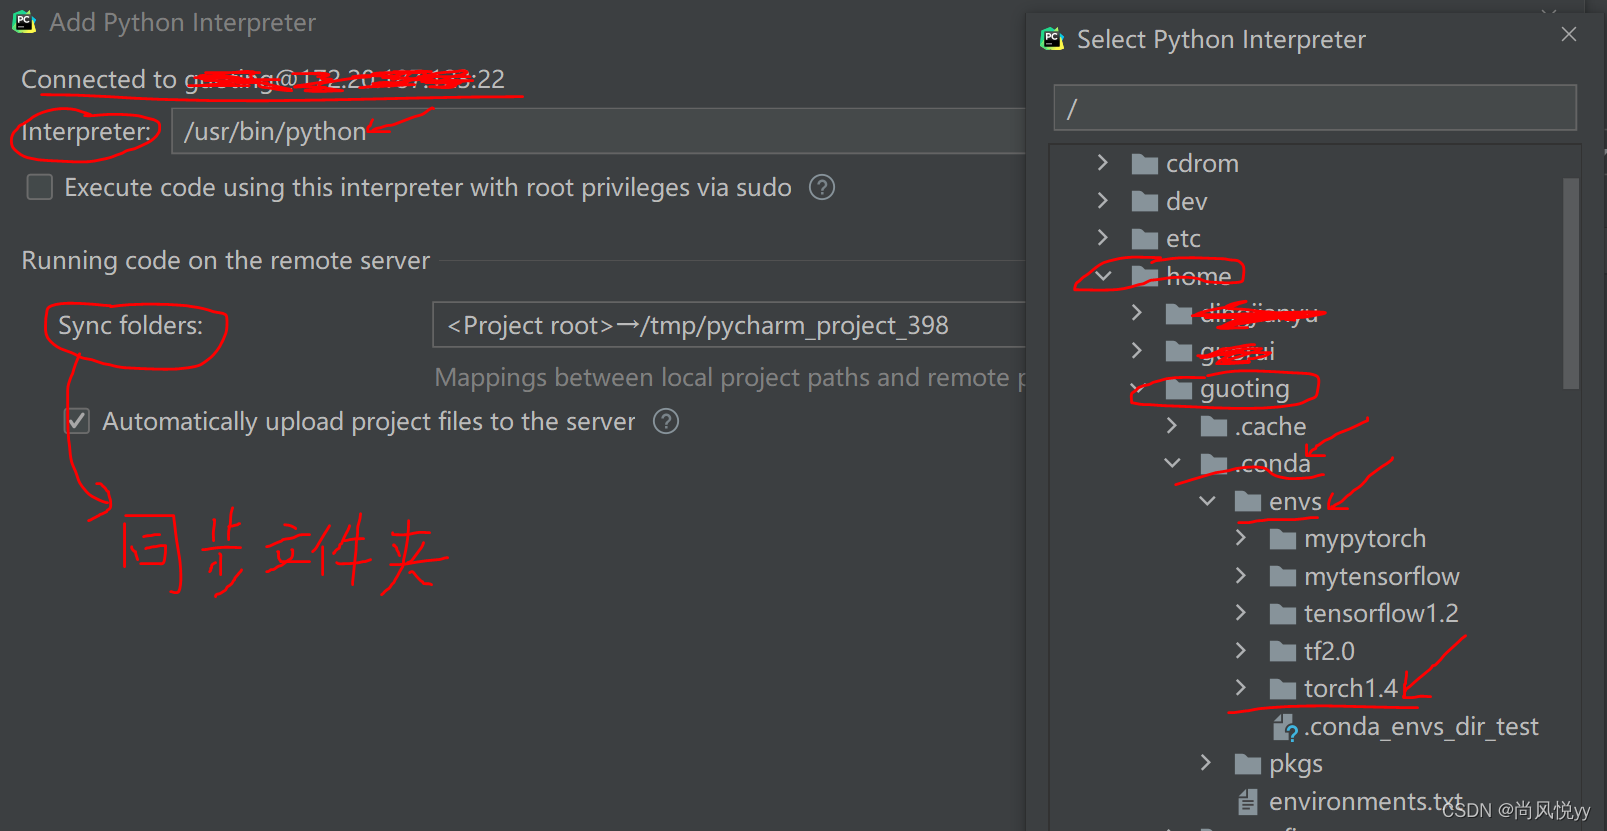This screenshot has height=831, width=1607.
Task: Click the Interpreter path input field
Action: point(598,131)
